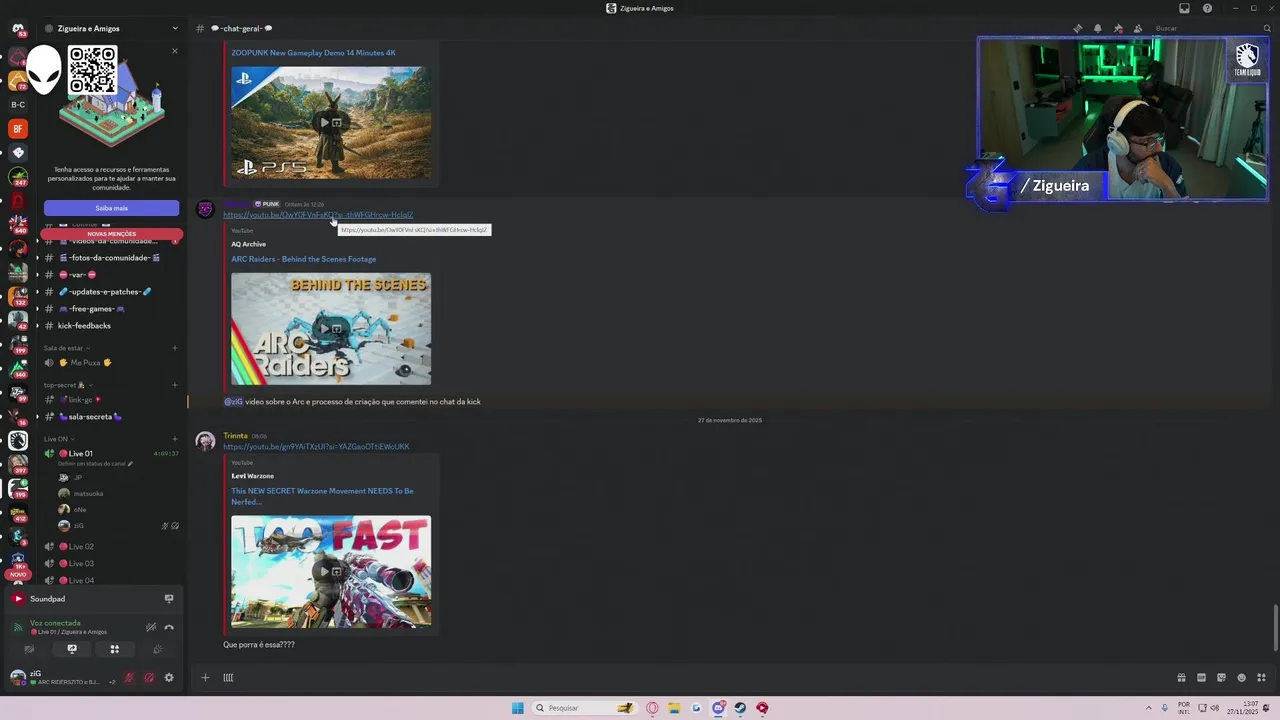Show pinned messages
The image size is (1280, 720).
pos(1118,28)
